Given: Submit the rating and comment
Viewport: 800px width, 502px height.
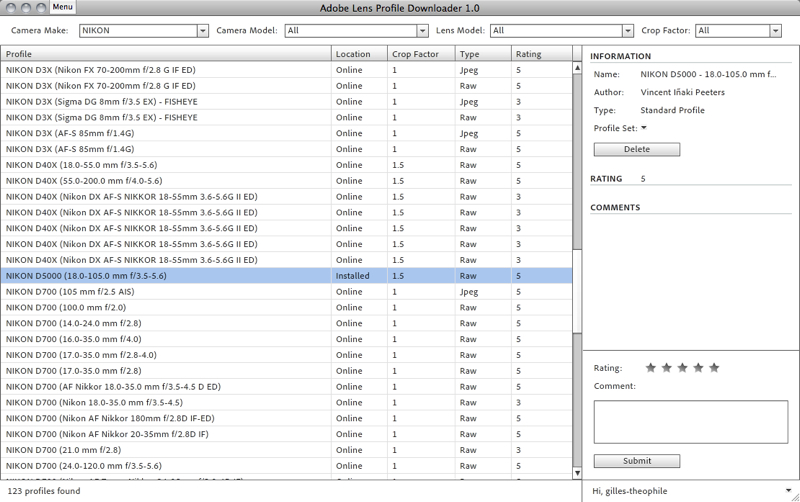Looking at the screenshot, I should pos(637,461).
